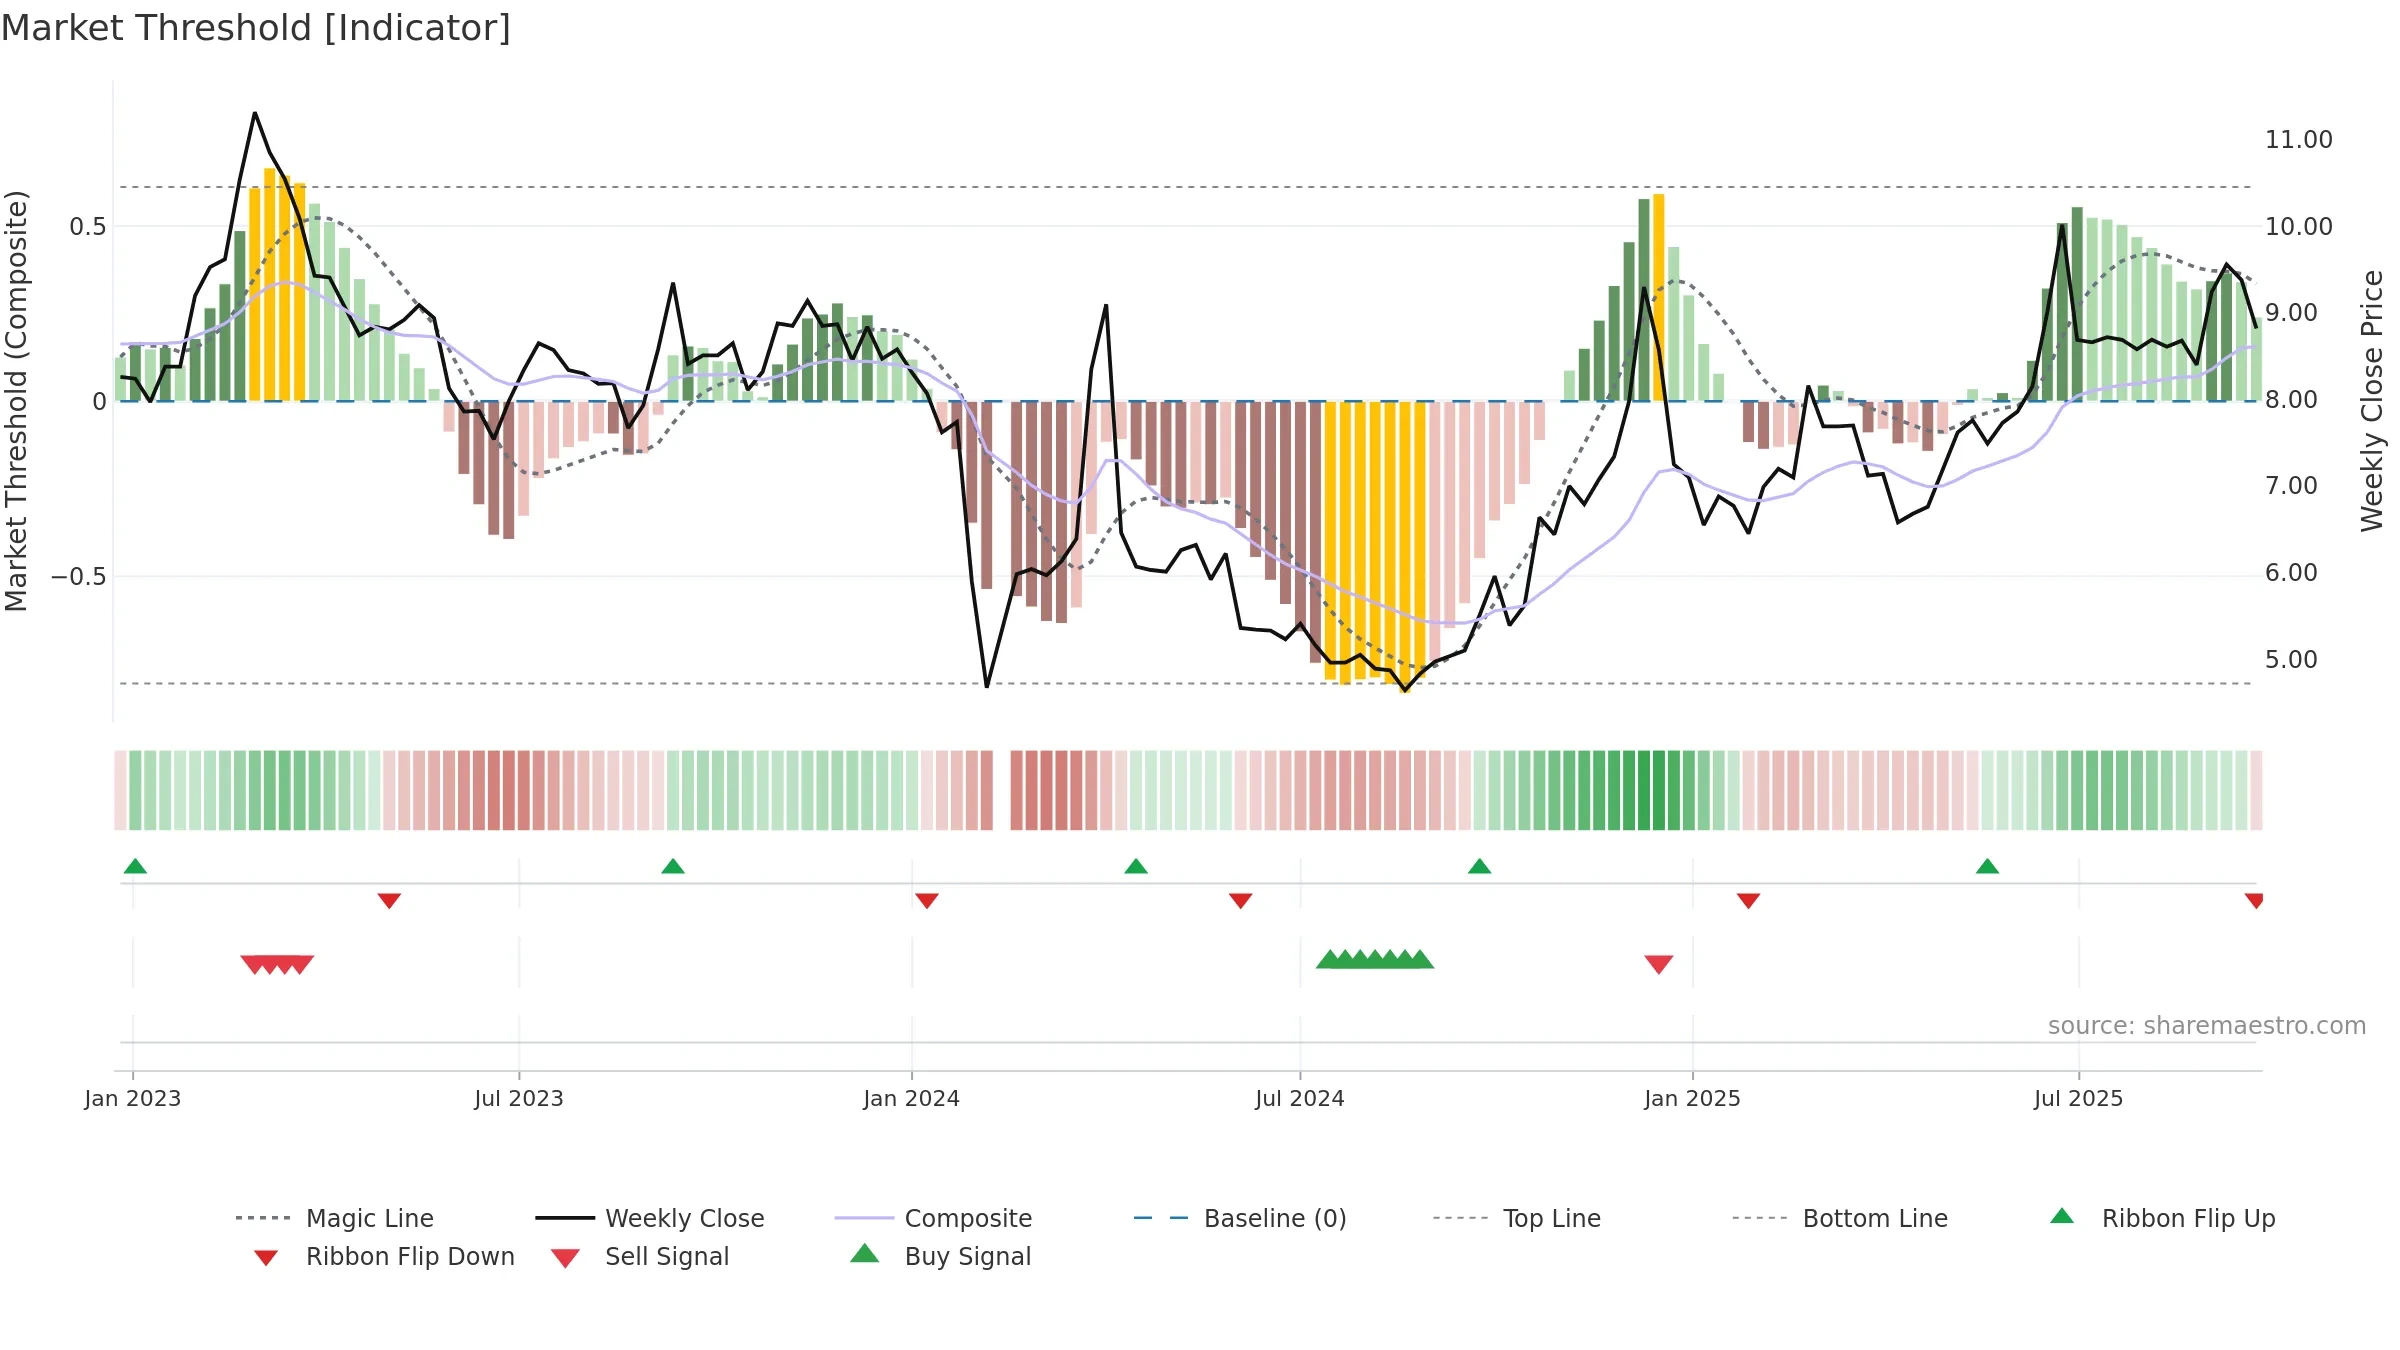Click the 10.00 price axis label
The image size is (2400, 1350).
pos(2299,226)
